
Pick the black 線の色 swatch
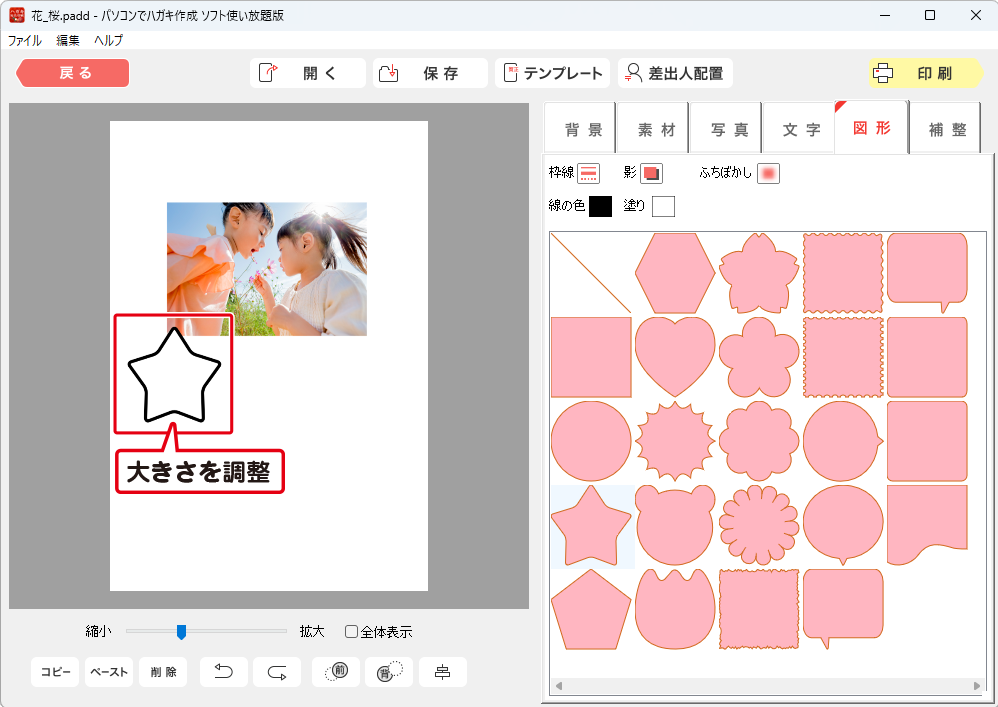pos(600,206)
